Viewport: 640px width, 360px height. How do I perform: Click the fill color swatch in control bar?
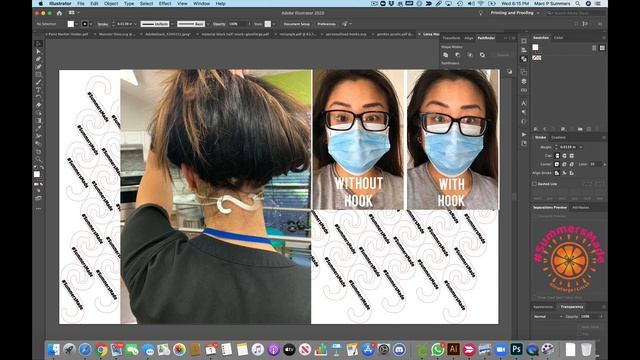71,24
